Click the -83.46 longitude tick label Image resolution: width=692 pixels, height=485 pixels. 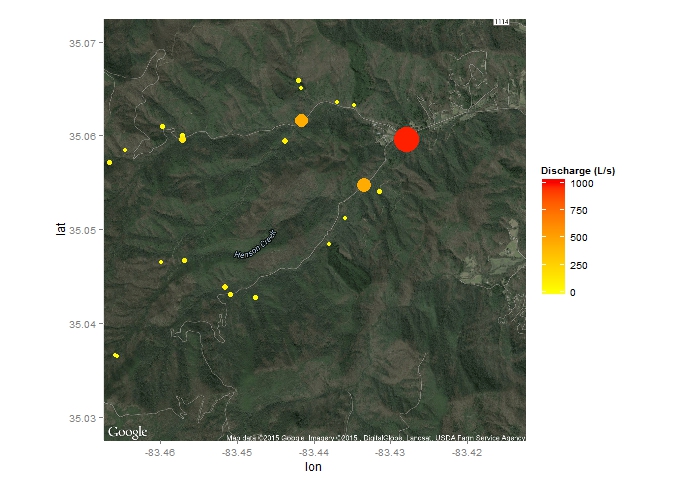160,452
